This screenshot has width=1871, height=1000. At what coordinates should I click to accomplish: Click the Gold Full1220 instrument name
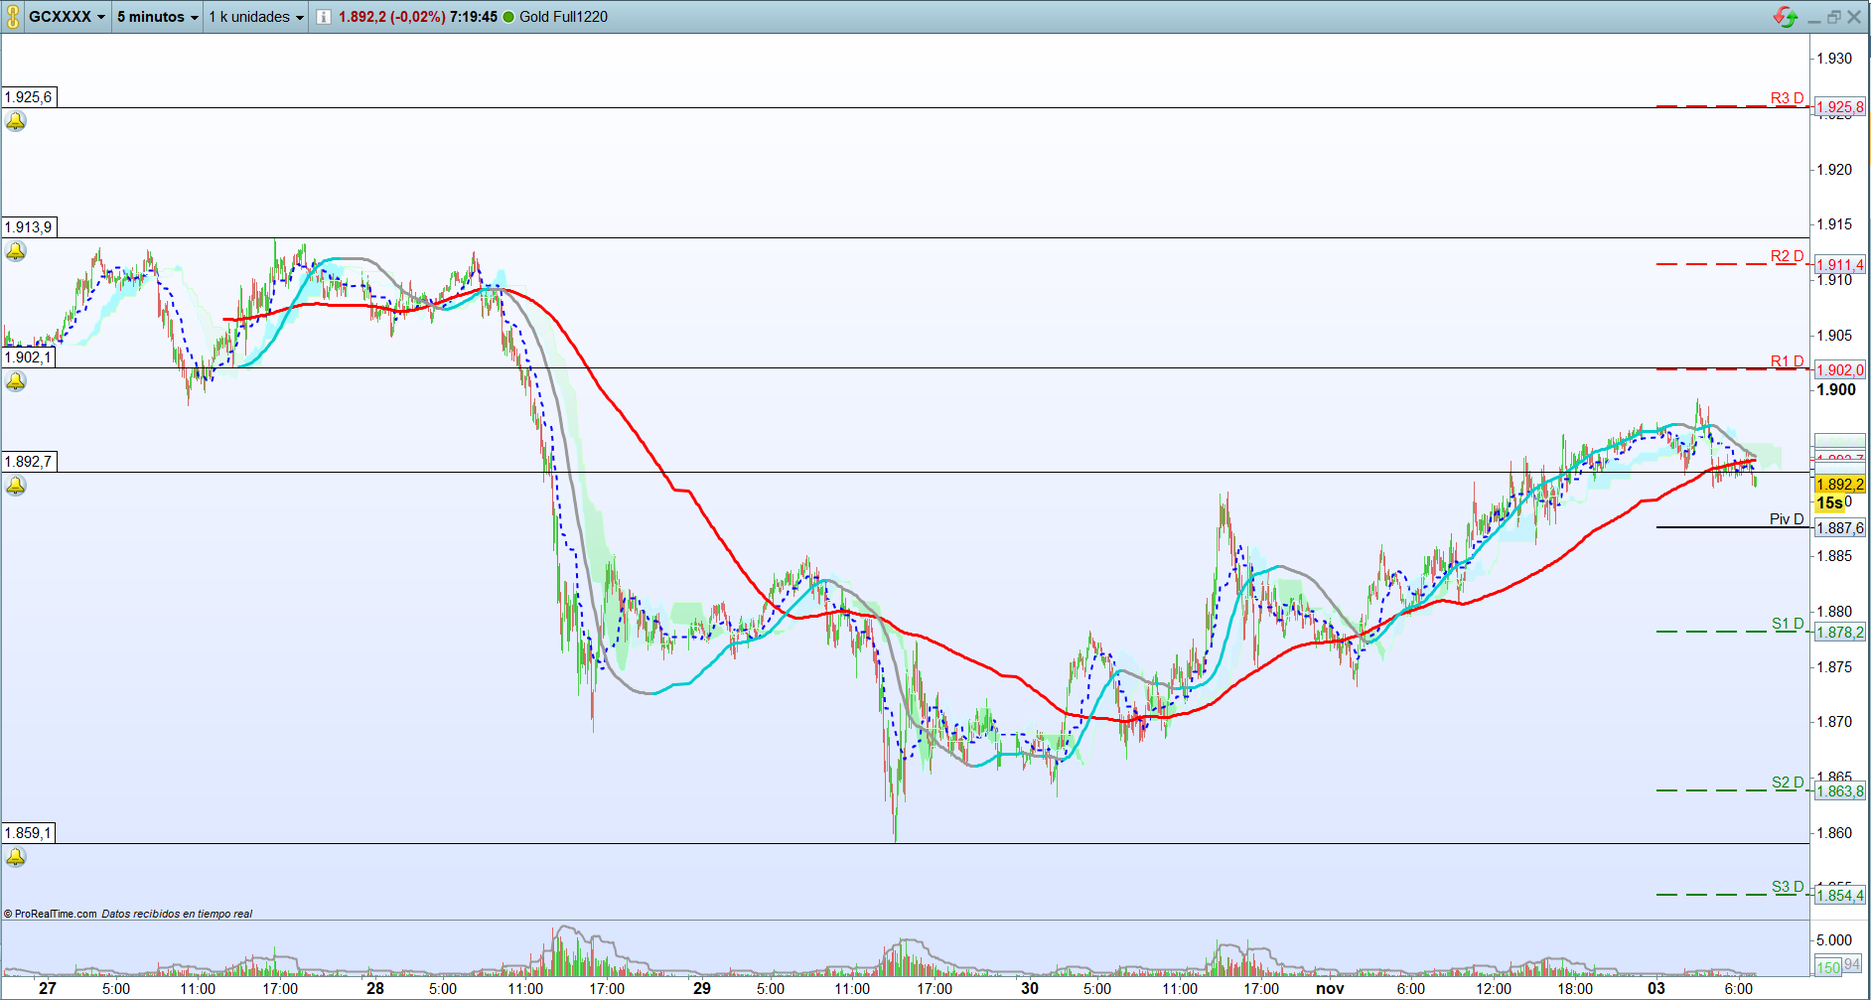tap(564, 17)
